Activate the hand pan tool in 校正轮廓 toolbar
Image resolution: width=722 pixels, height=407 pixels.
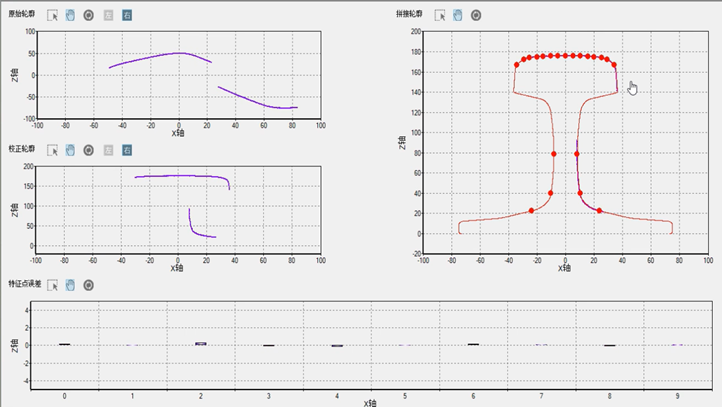(x=71, y=150)
